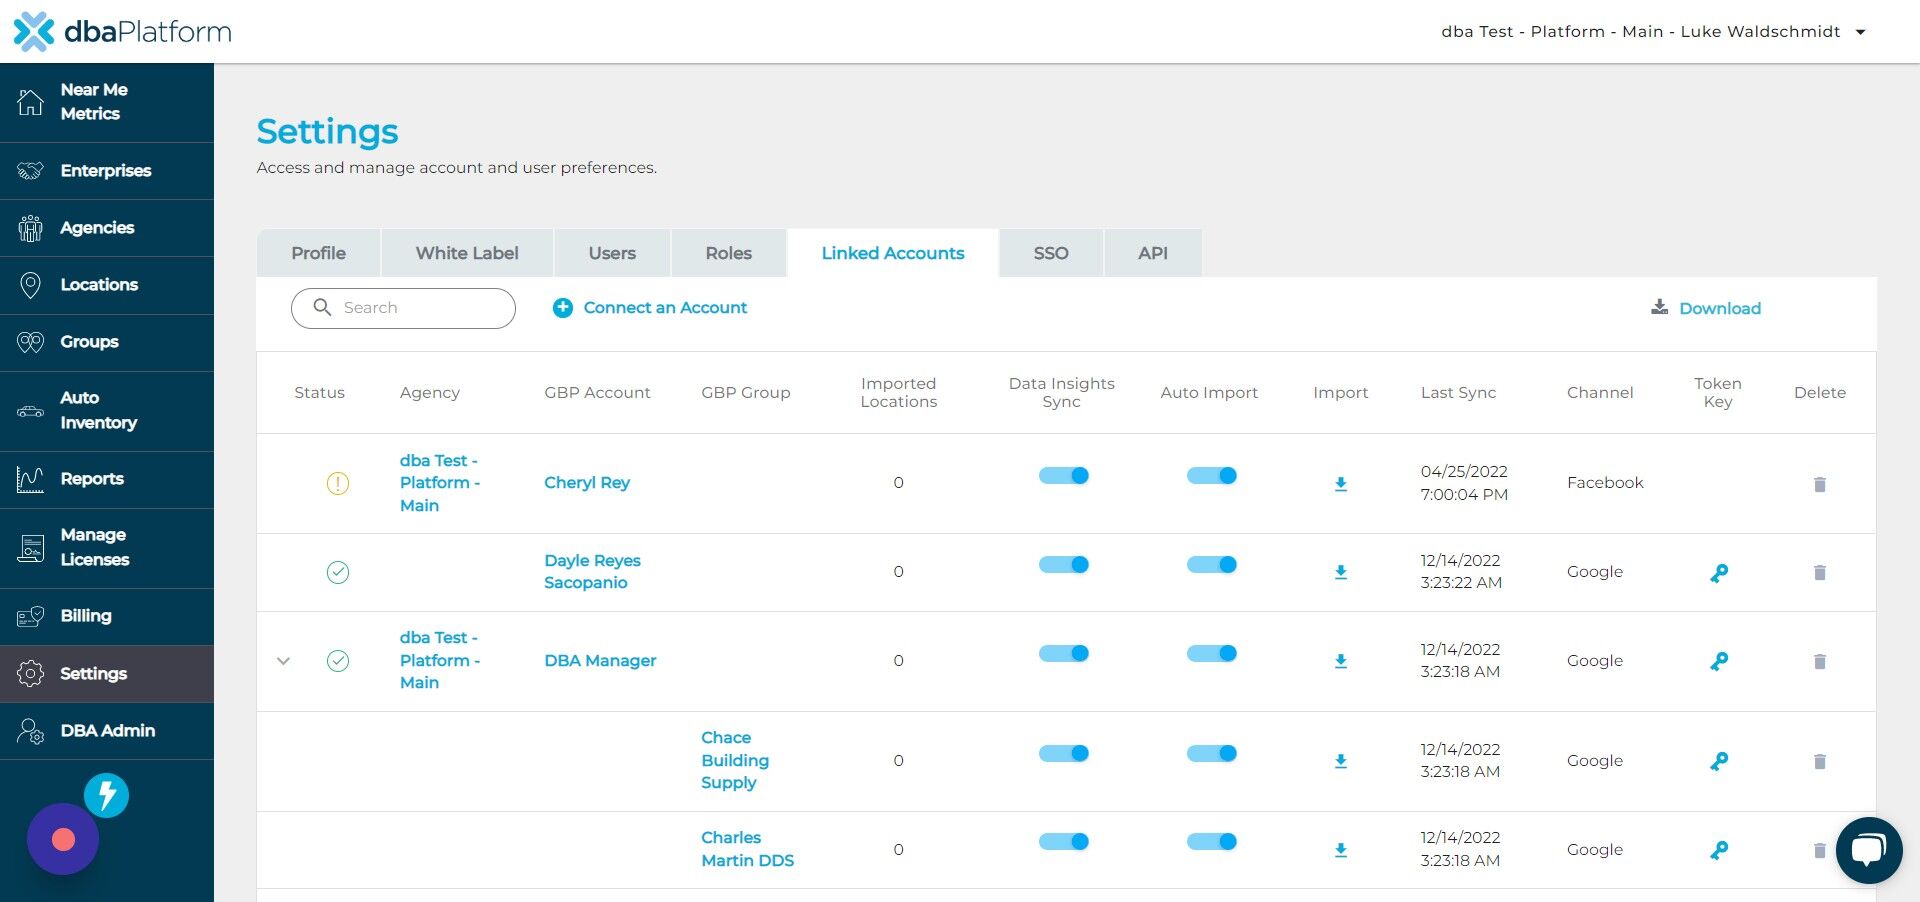Image resolution: width=1920 pixels, height=902 pixels.
Task: Delete Dayle Reyes Sacopanio linked account
Action: tap(1820, 572)
